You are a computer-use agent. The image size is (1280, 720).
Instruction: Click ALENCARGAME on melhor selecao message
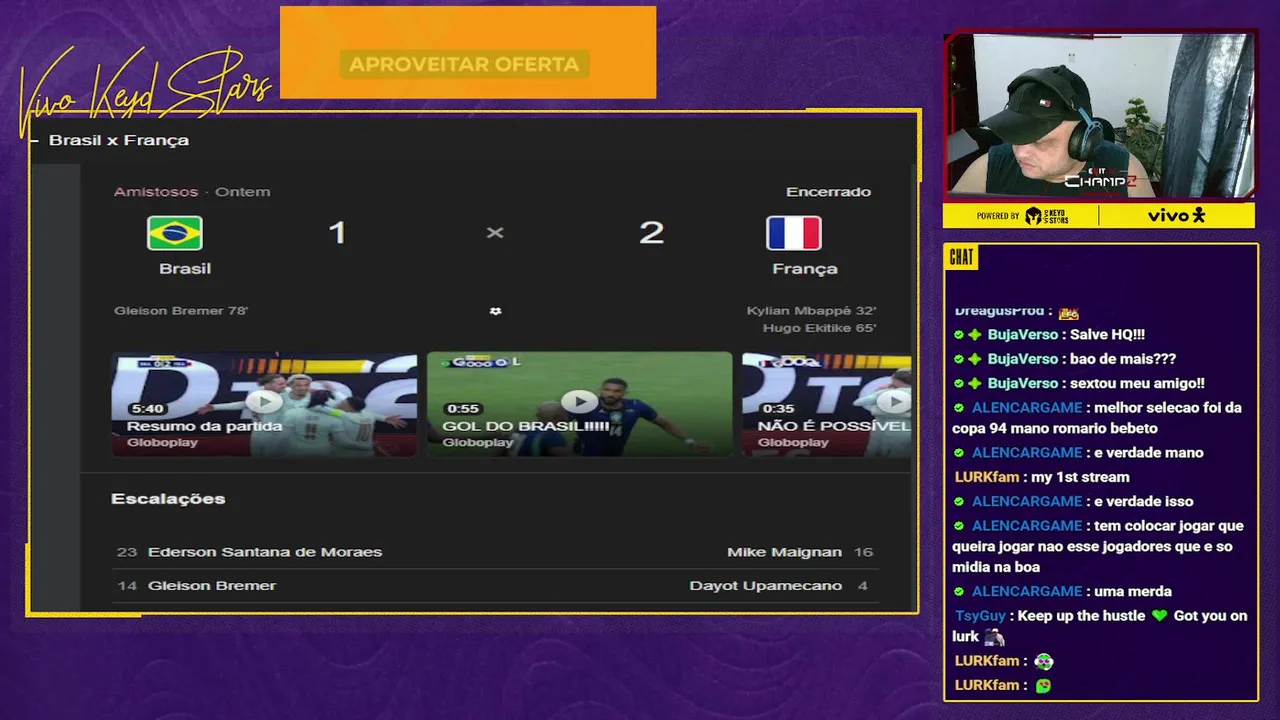(x=1027, y=408)
